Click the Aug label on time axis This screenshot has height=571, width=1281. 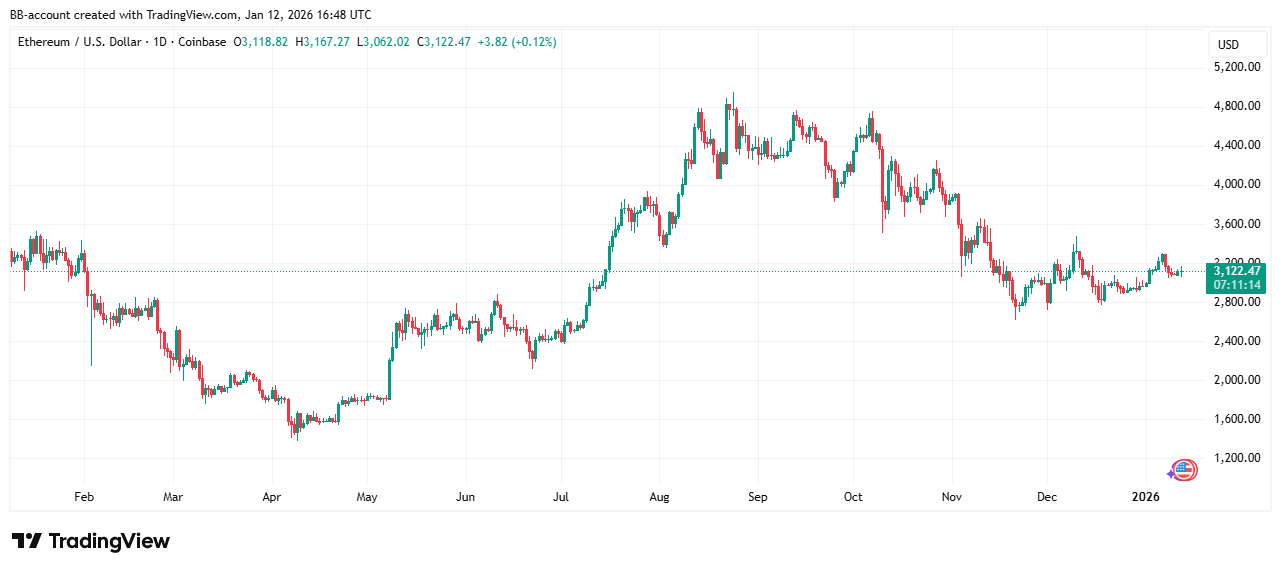659,496
